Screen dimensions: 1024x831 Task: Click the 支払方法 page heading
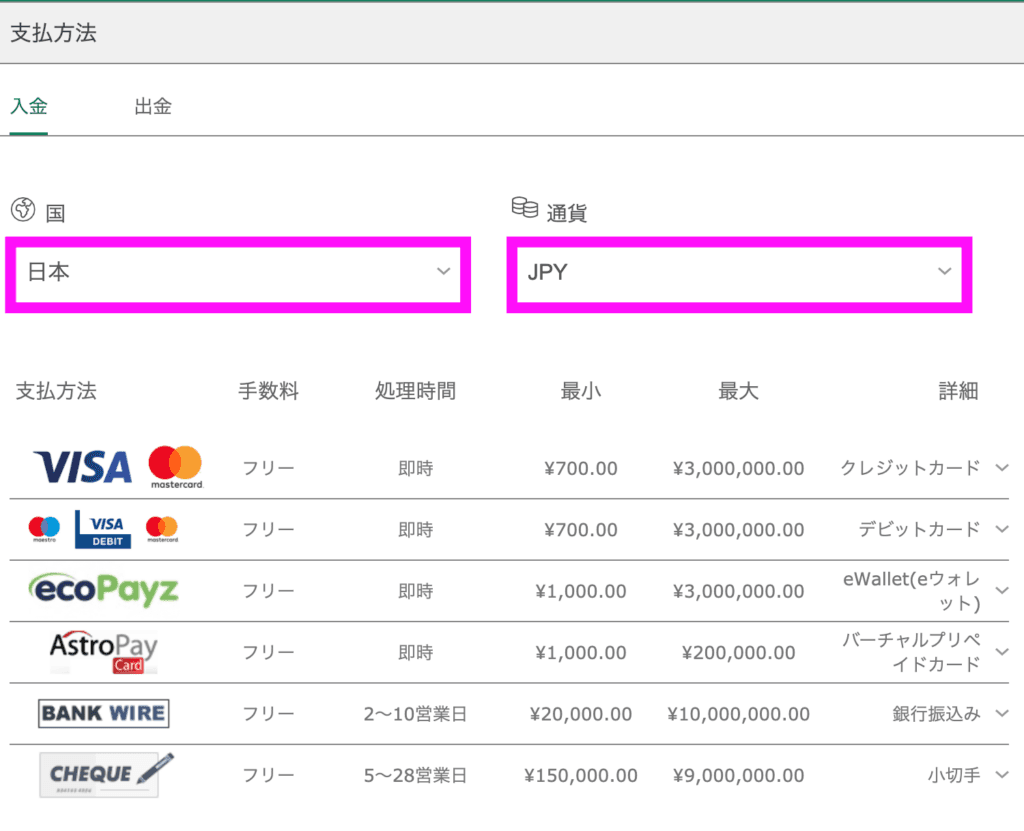54,33
